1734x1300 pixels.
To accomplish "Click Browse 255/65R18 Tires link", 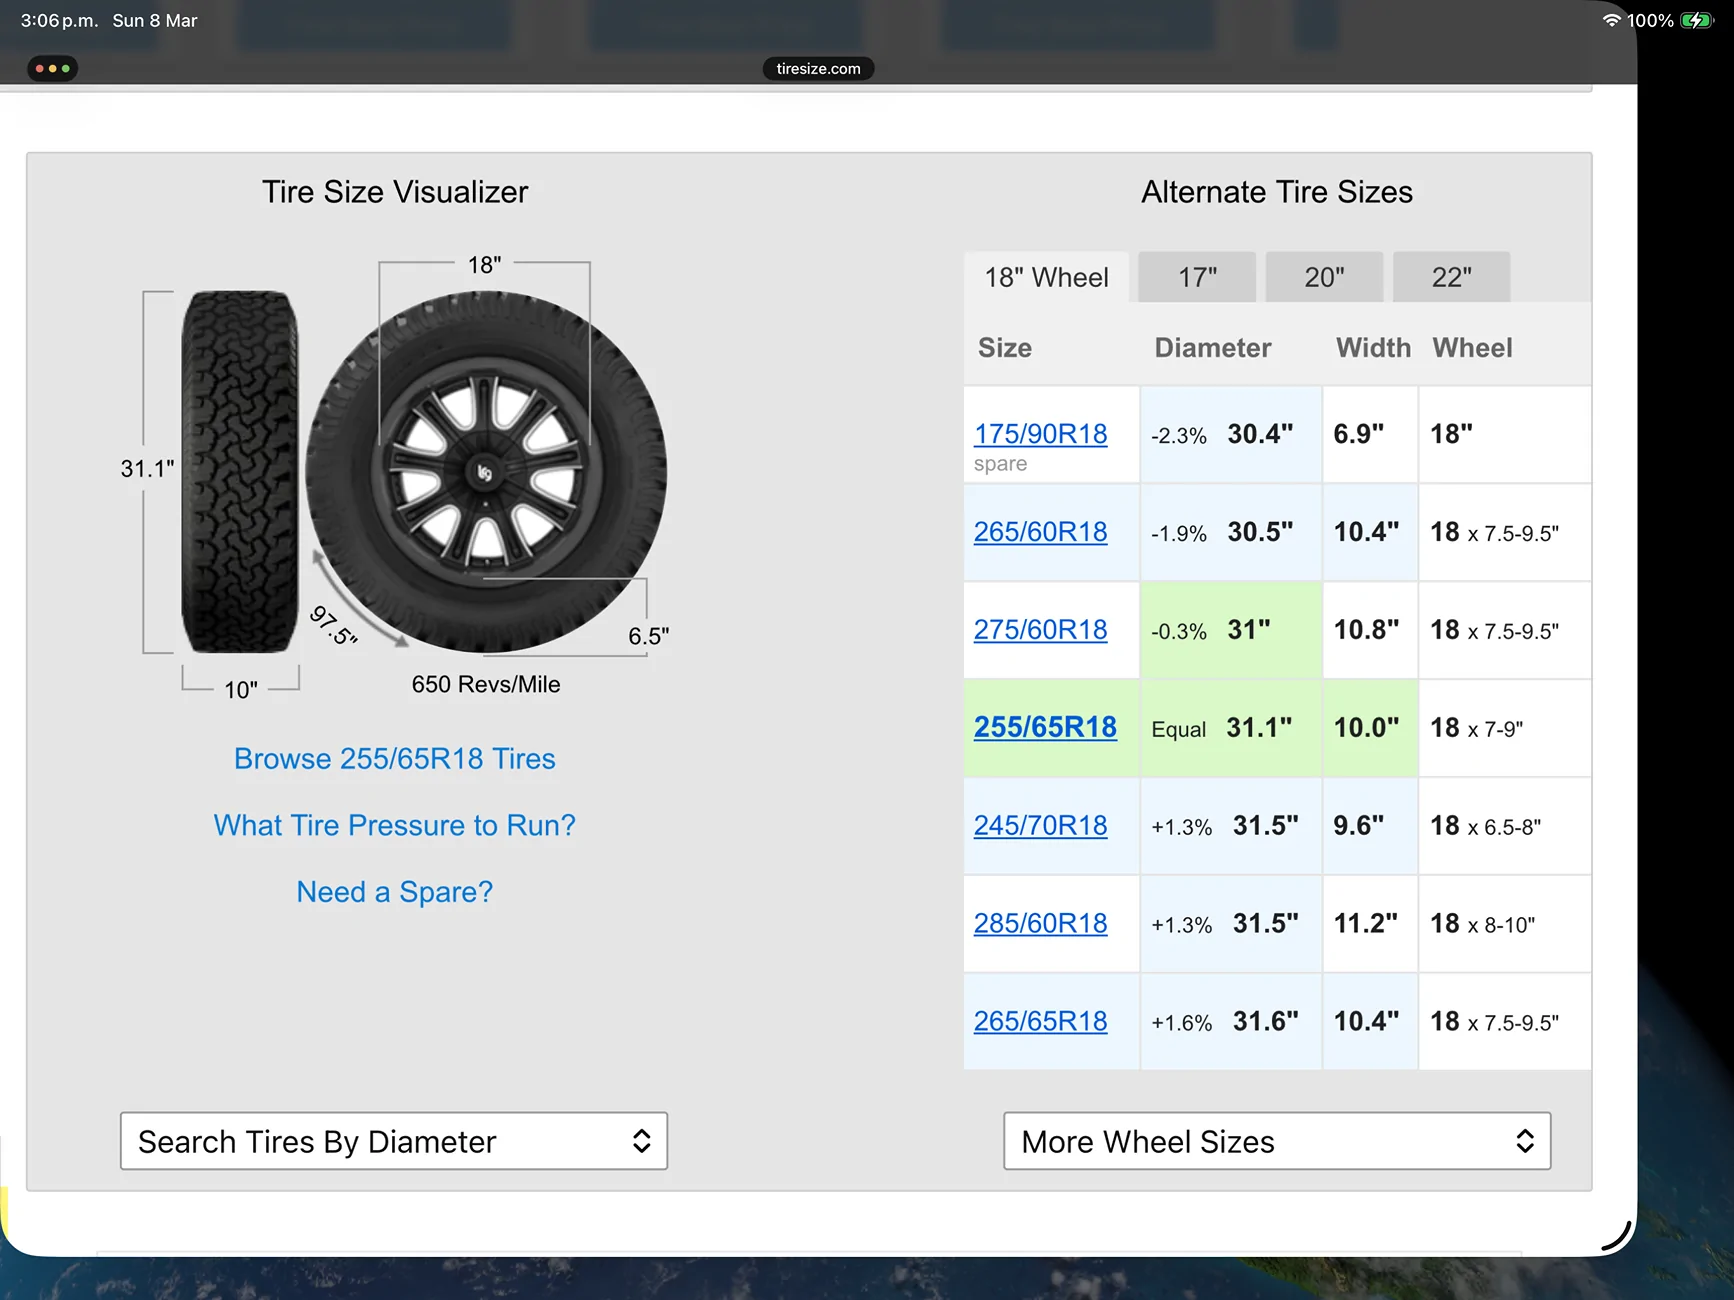I will coord(394,758).
